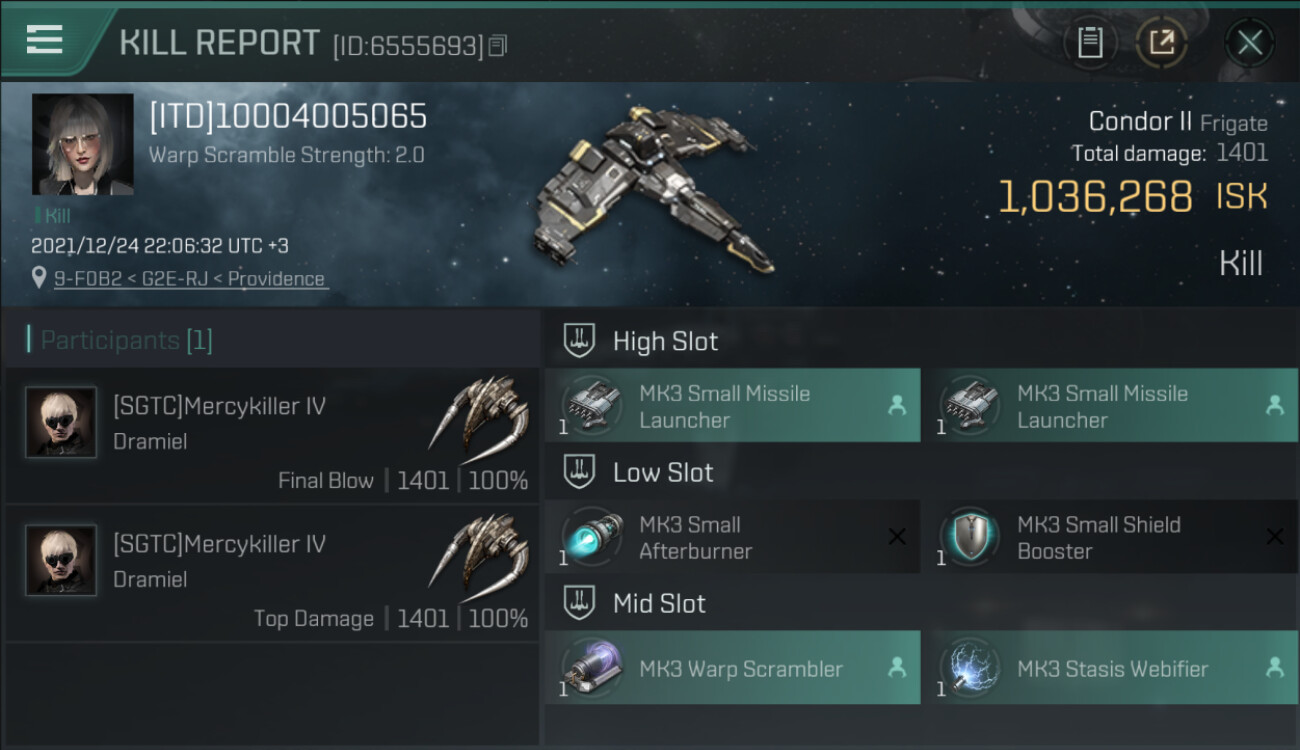Select second MK3 Small Missile Launcher
Screen dimensions: 1300x750
[x=1110, y=406]
